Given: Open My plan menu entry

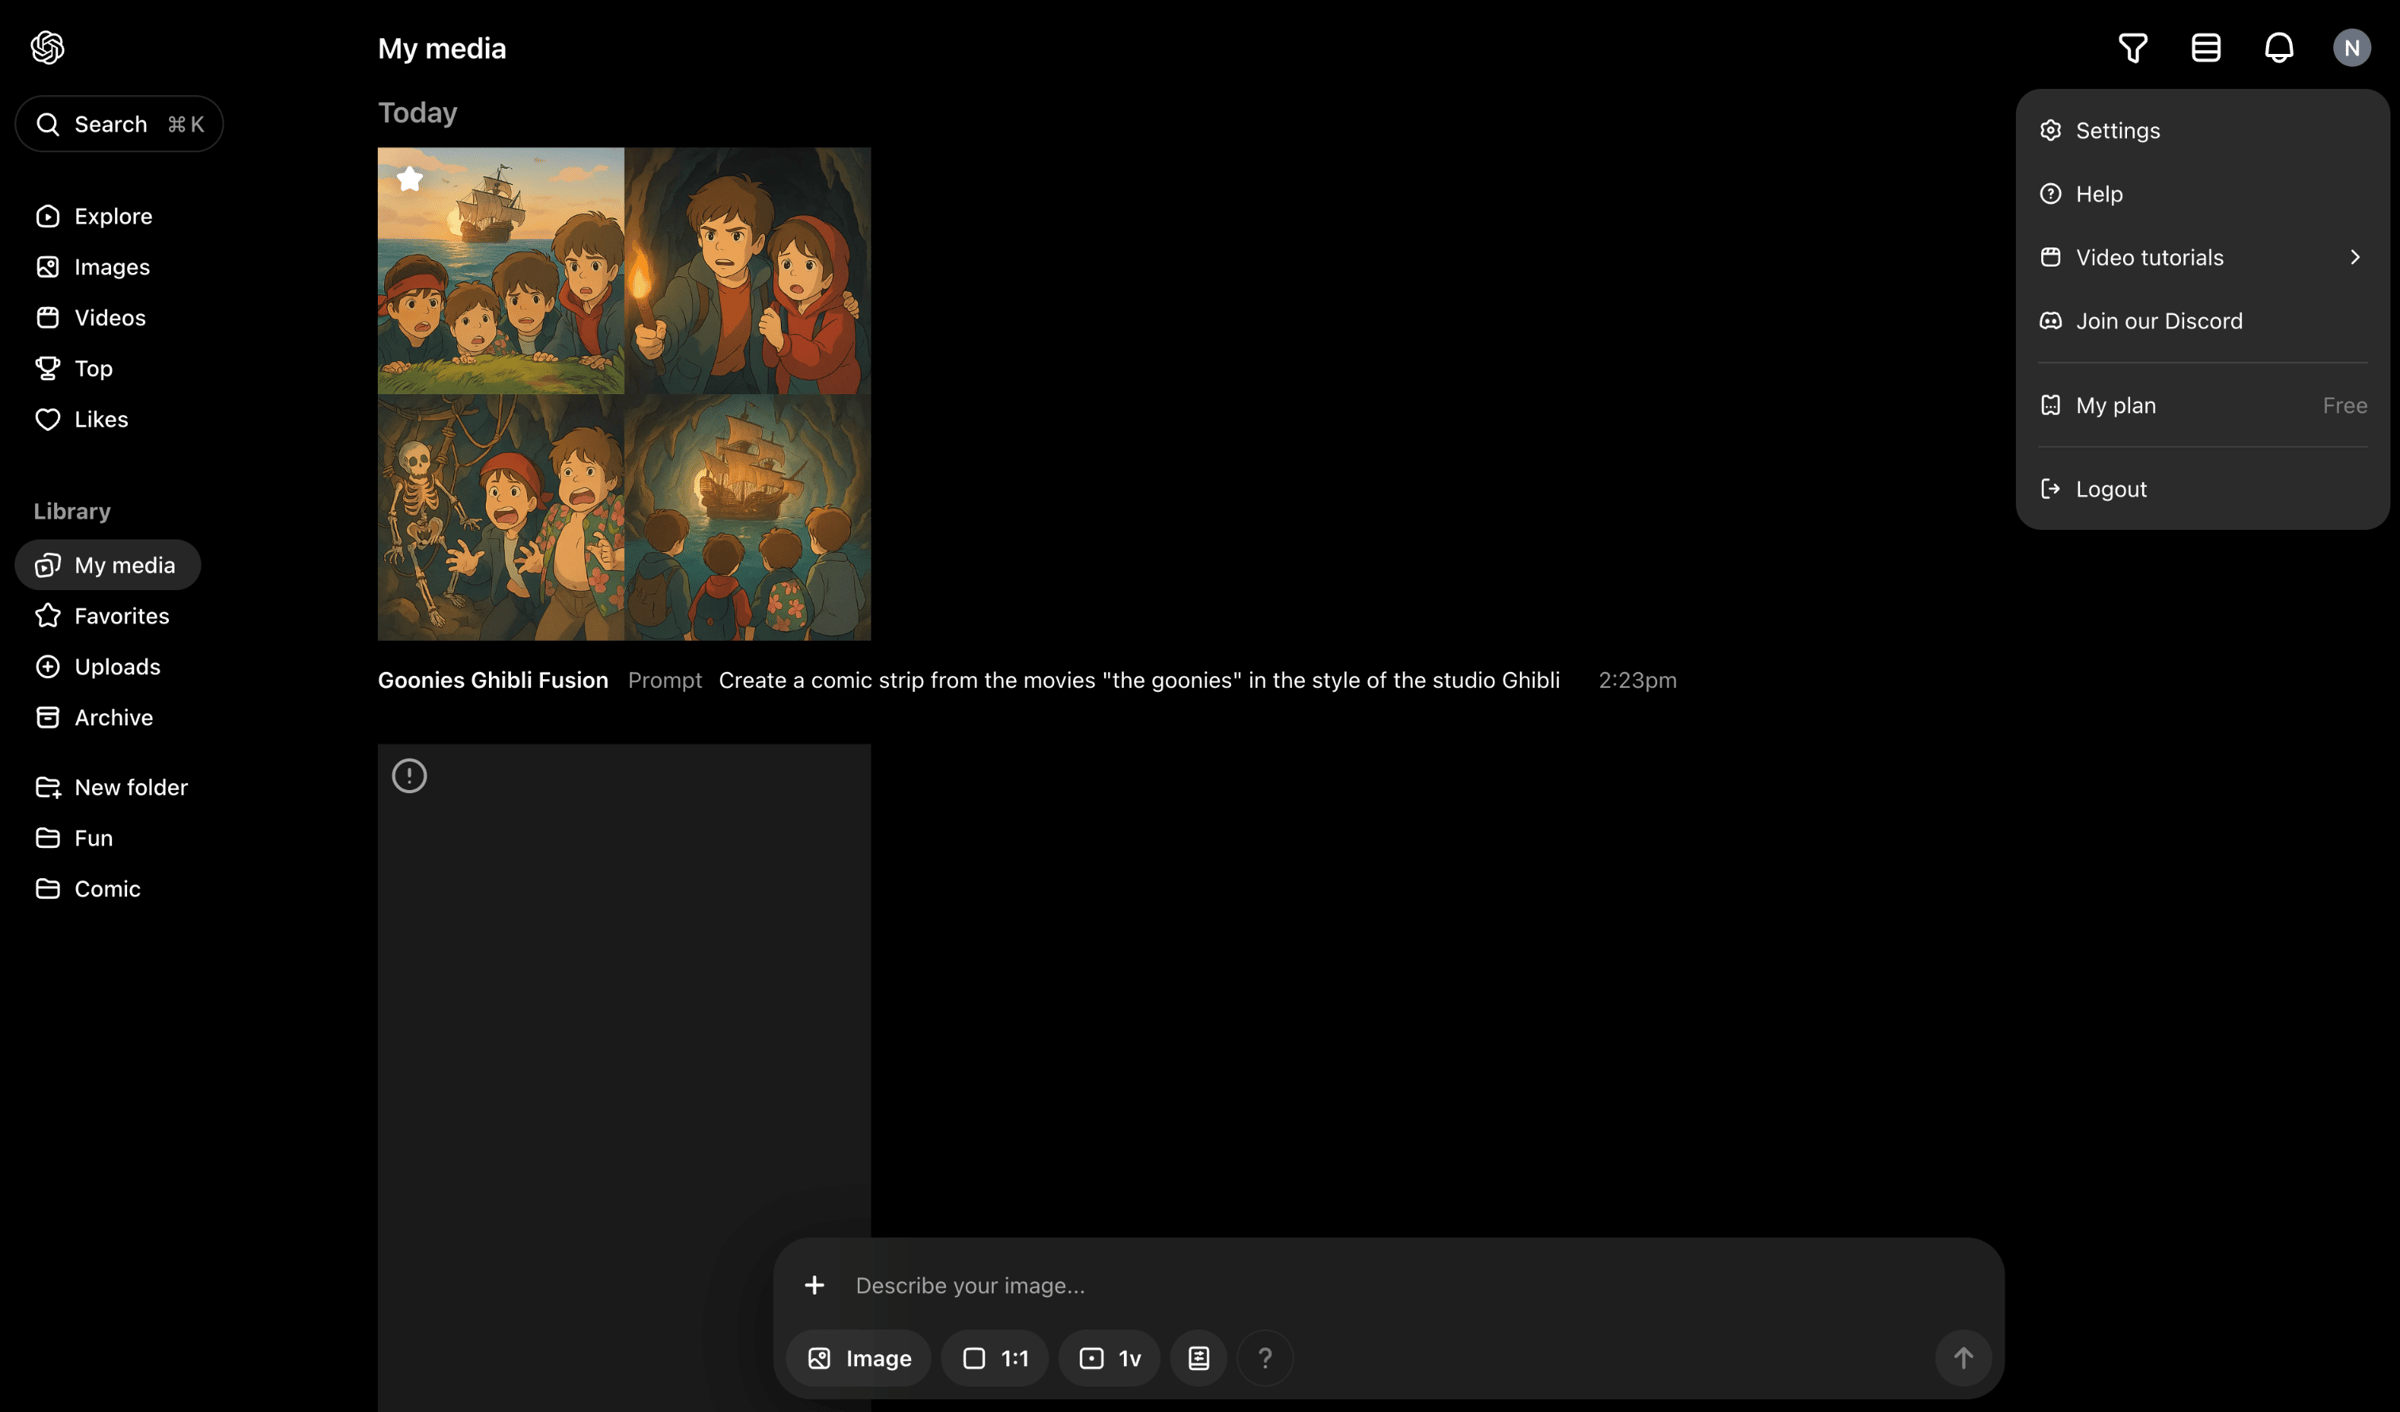Looking at the screenshot, I should 2203,405.
